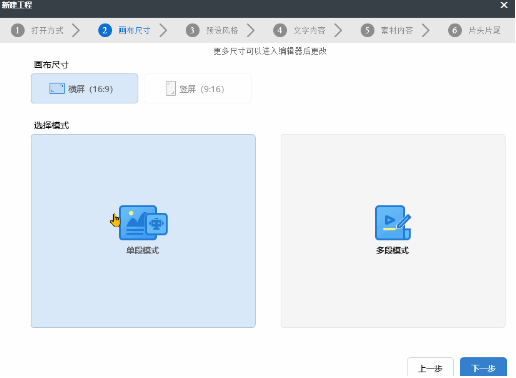516x378 pixels.
Task: Choose the 单段模式 card label
Action: 143,250
